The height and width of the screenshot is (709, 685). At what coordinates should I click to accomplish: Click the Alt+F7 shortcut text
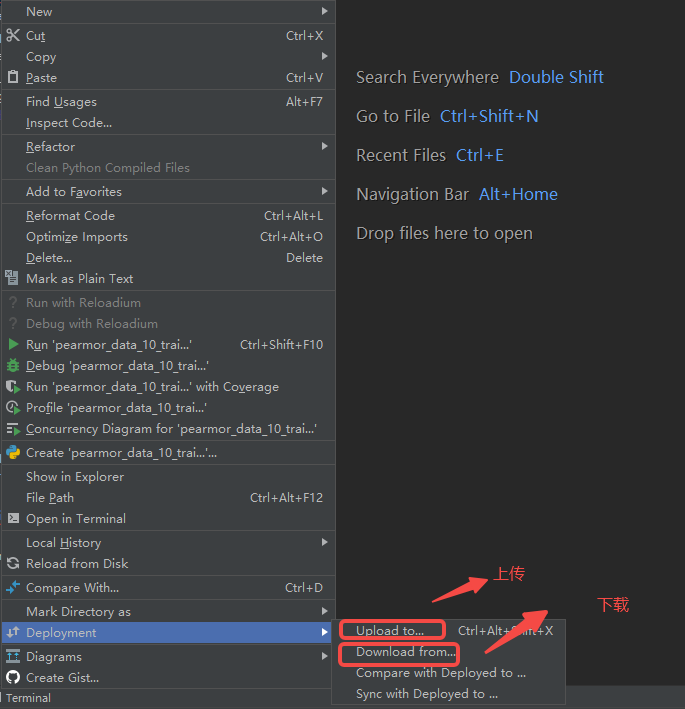(304, 102)
